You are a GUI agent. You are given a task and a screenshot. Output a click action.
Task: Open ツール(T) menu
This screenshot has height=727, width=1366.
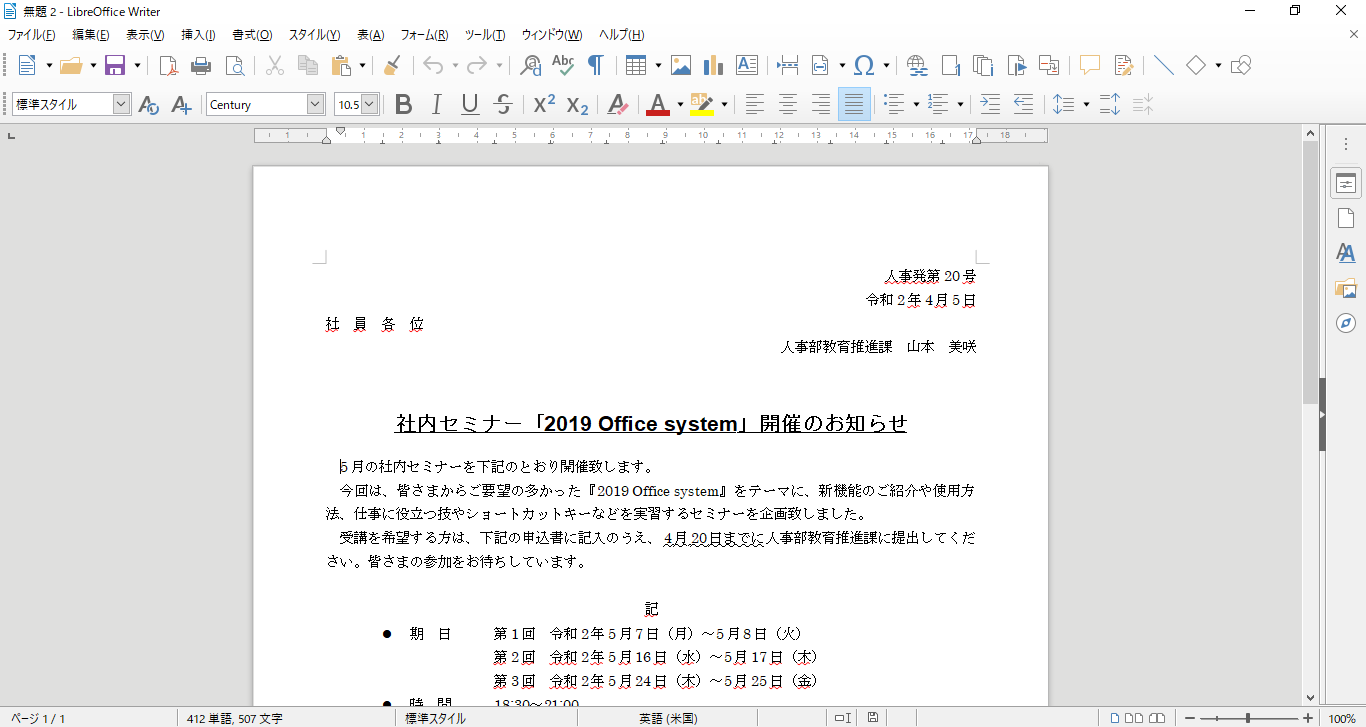pos(485,35)
